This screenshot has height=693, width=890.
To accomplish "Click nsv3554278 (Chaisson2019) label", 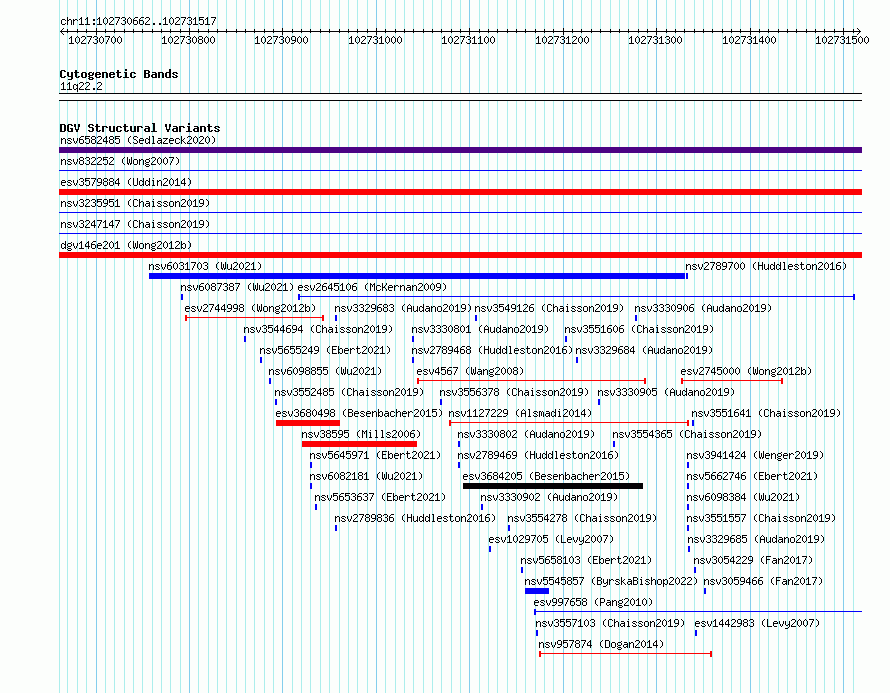I will 582,518.
